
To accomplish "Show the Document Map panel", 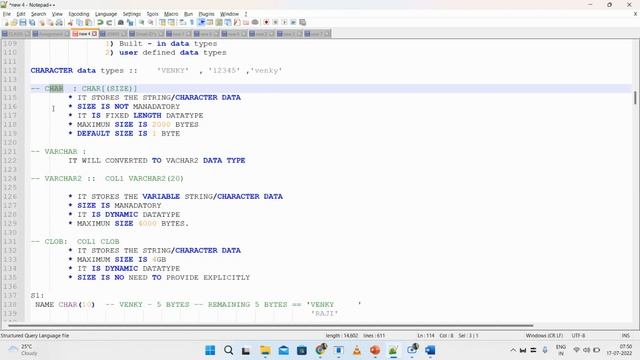I will 219,22.
